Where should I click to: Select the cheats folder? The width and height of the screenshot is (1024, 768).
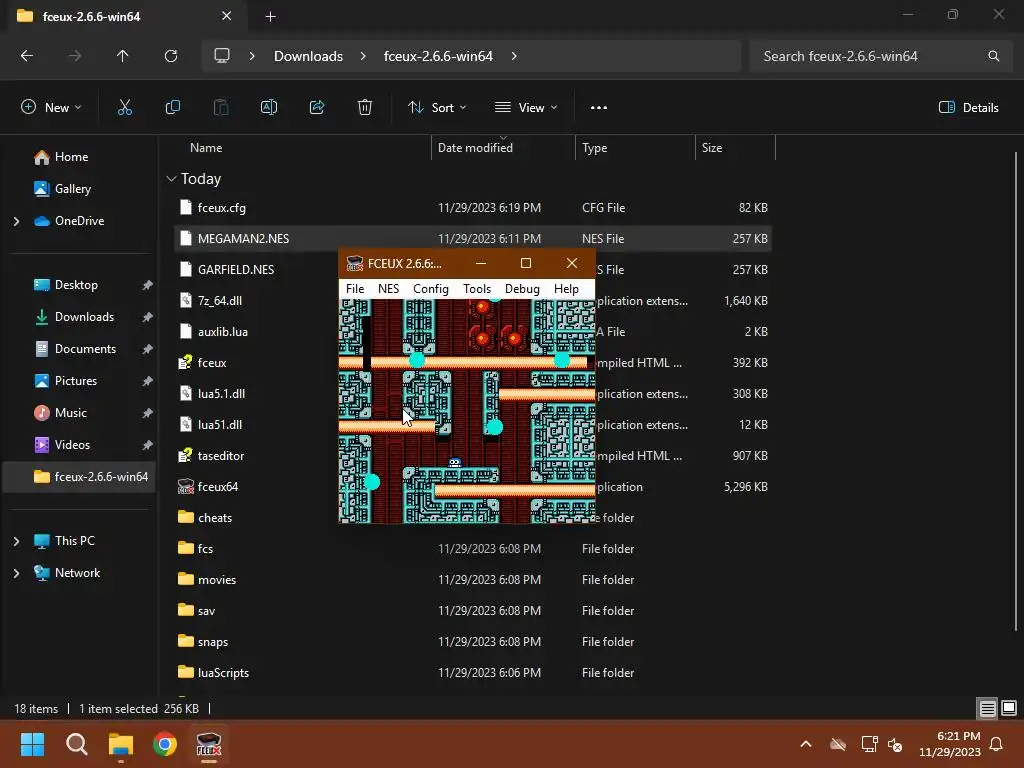point(204,518)
